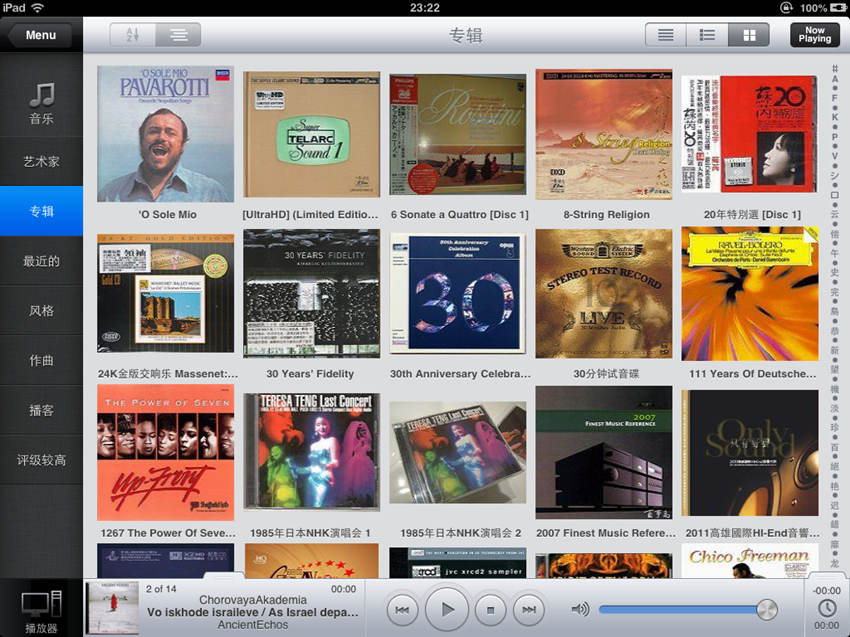
Task: Open Stereo Test Record album cover
Action: pyautogui.click(x=604, y=293)
